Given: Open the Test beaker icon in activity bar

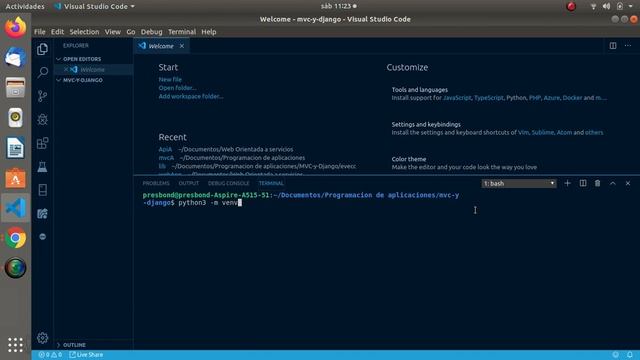Looking at the screenshot, I should point(42,166).
